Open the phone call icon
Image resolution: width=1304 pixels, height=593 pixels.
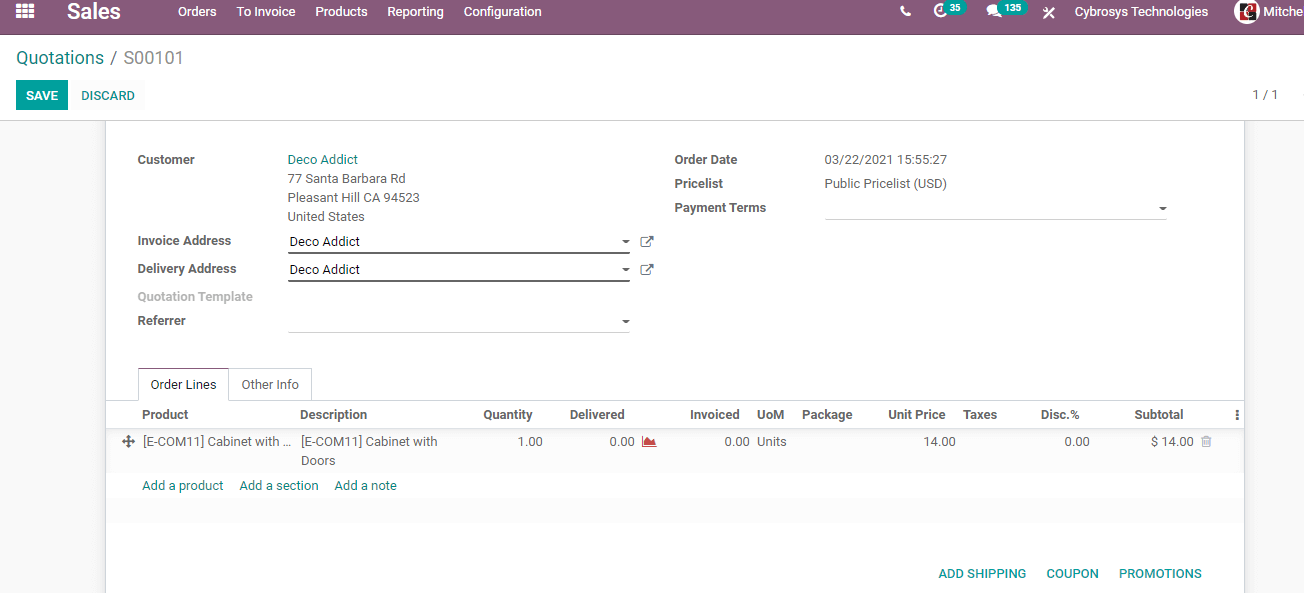pos(905,12)
